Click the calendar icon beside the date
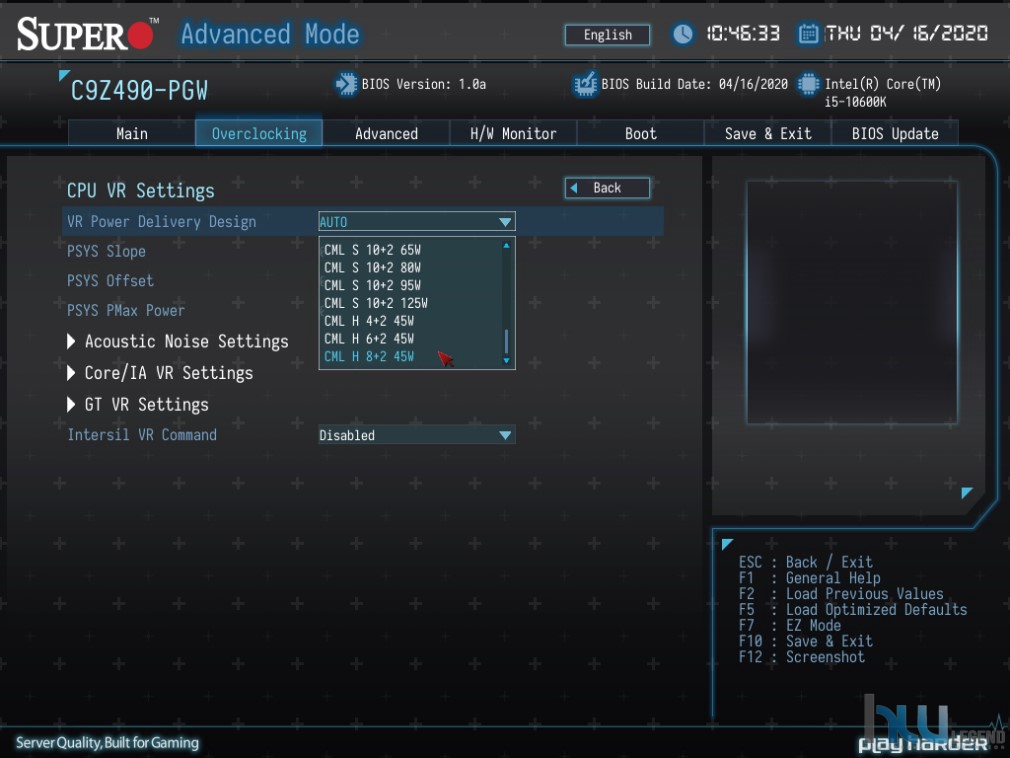1010x758 pixels. 808,33
